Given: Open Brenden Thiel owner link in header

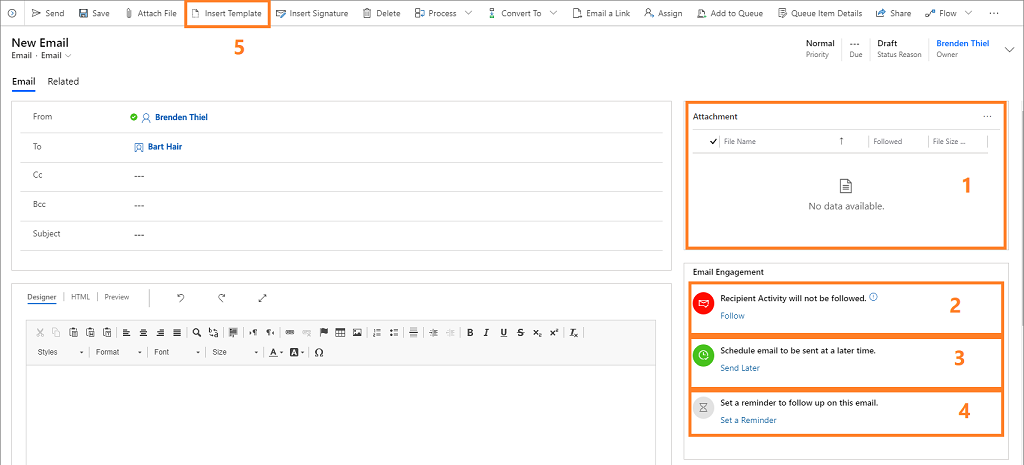Looking at the screenshot, I should (963, 43).
